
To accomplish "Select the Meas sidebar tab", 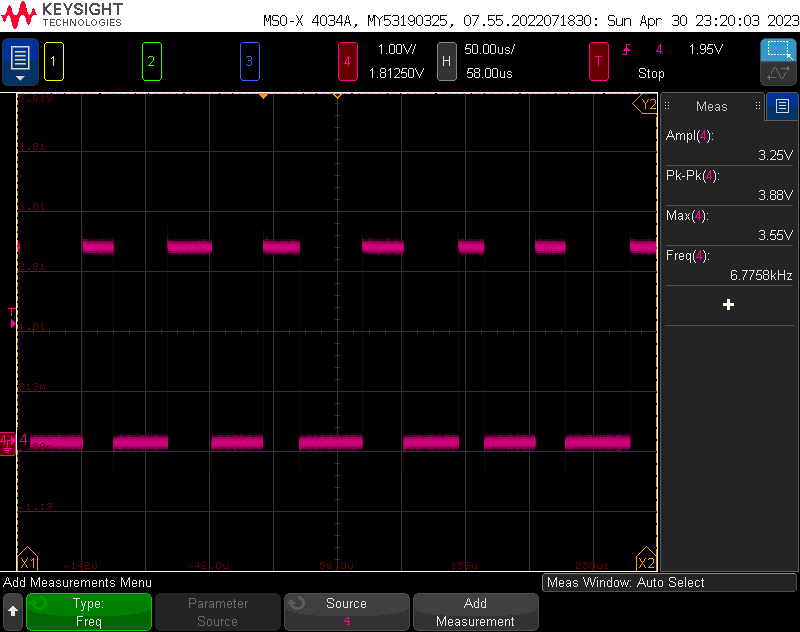I will [712, 106].
